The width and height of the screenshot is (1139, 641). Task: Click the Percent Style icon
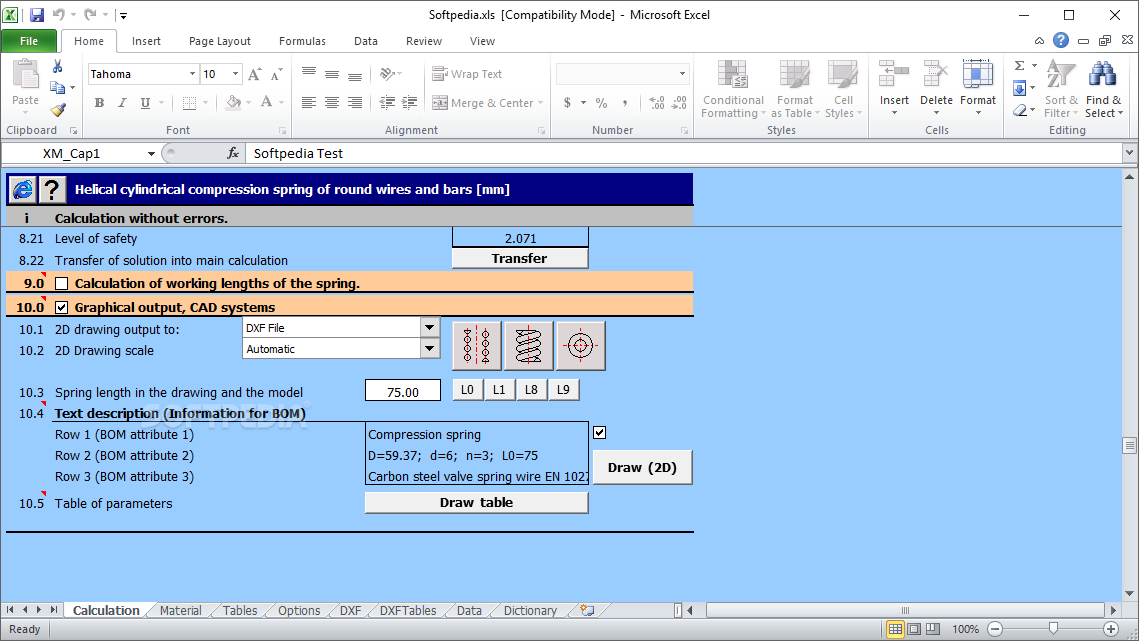pyautogui.click(x=601, y=103)
